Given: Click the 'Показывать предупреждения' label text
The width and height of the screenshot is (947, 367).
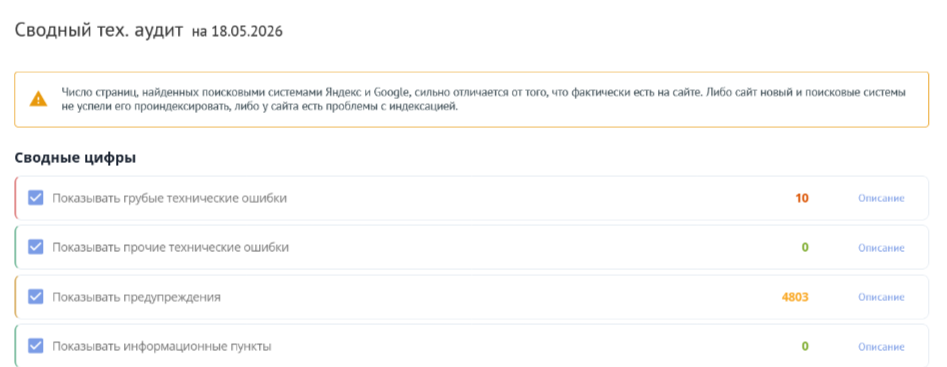Looking at the screenshot, I should [x=136, y=297].
